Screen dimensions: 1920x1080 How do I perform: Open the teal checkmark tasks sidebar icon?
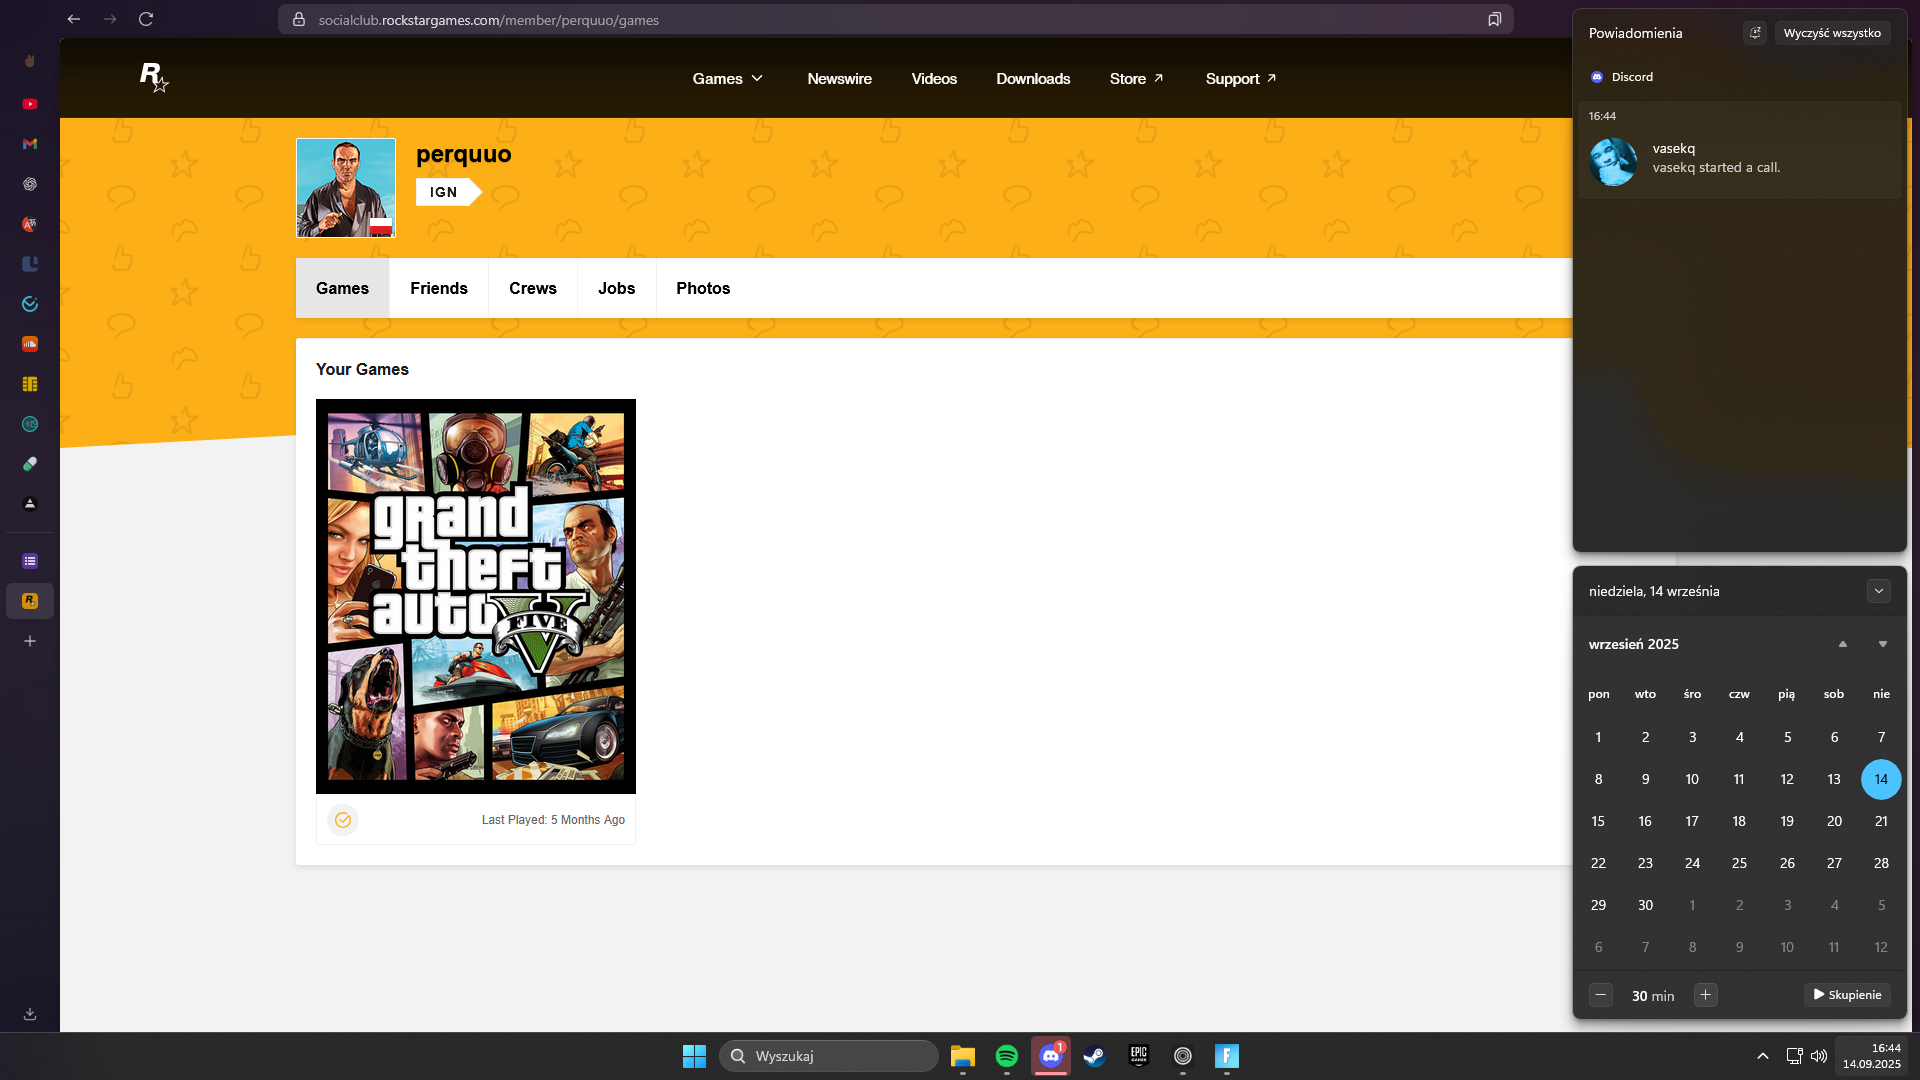click(30, 304)
